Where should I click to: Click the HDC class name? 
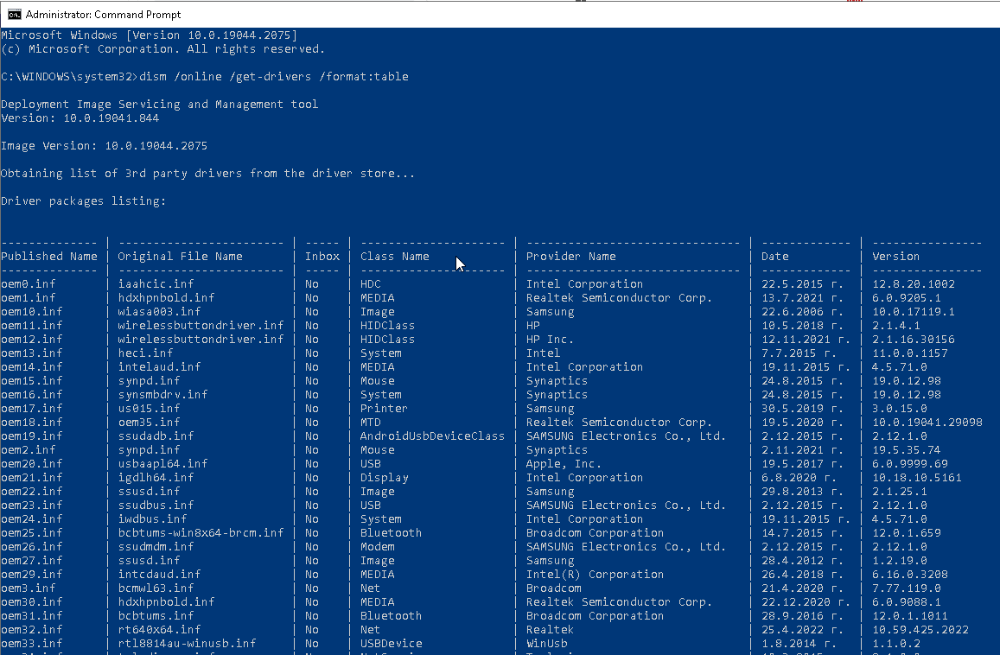(x=370, y=284)
